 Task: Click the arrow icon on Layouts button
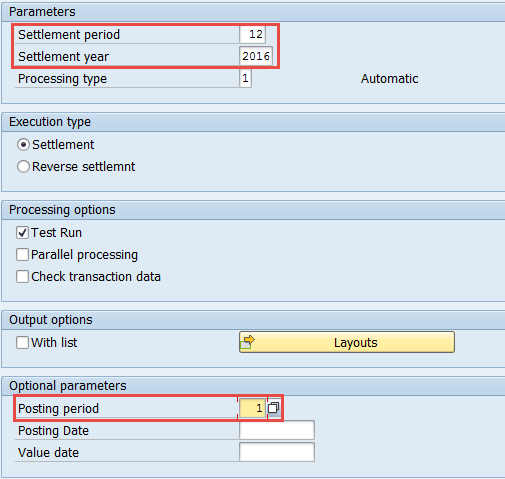[248, 342]
